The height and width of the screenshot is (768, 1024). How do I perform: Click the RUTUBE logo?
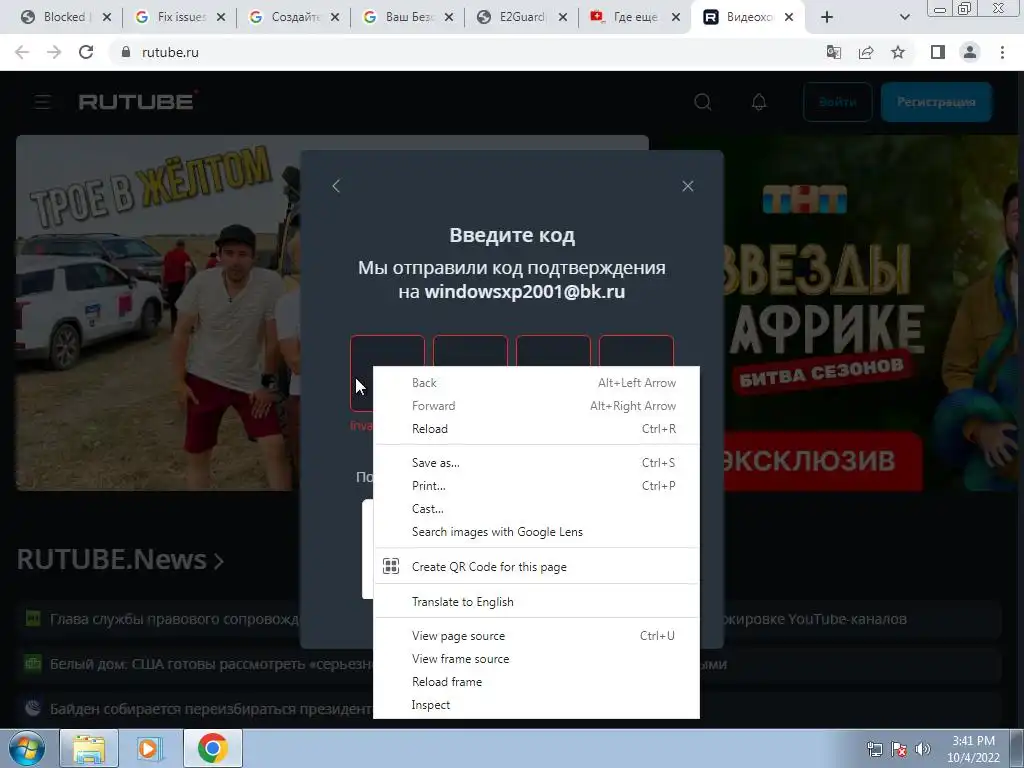pyautogui.click(x=138, y=101)
